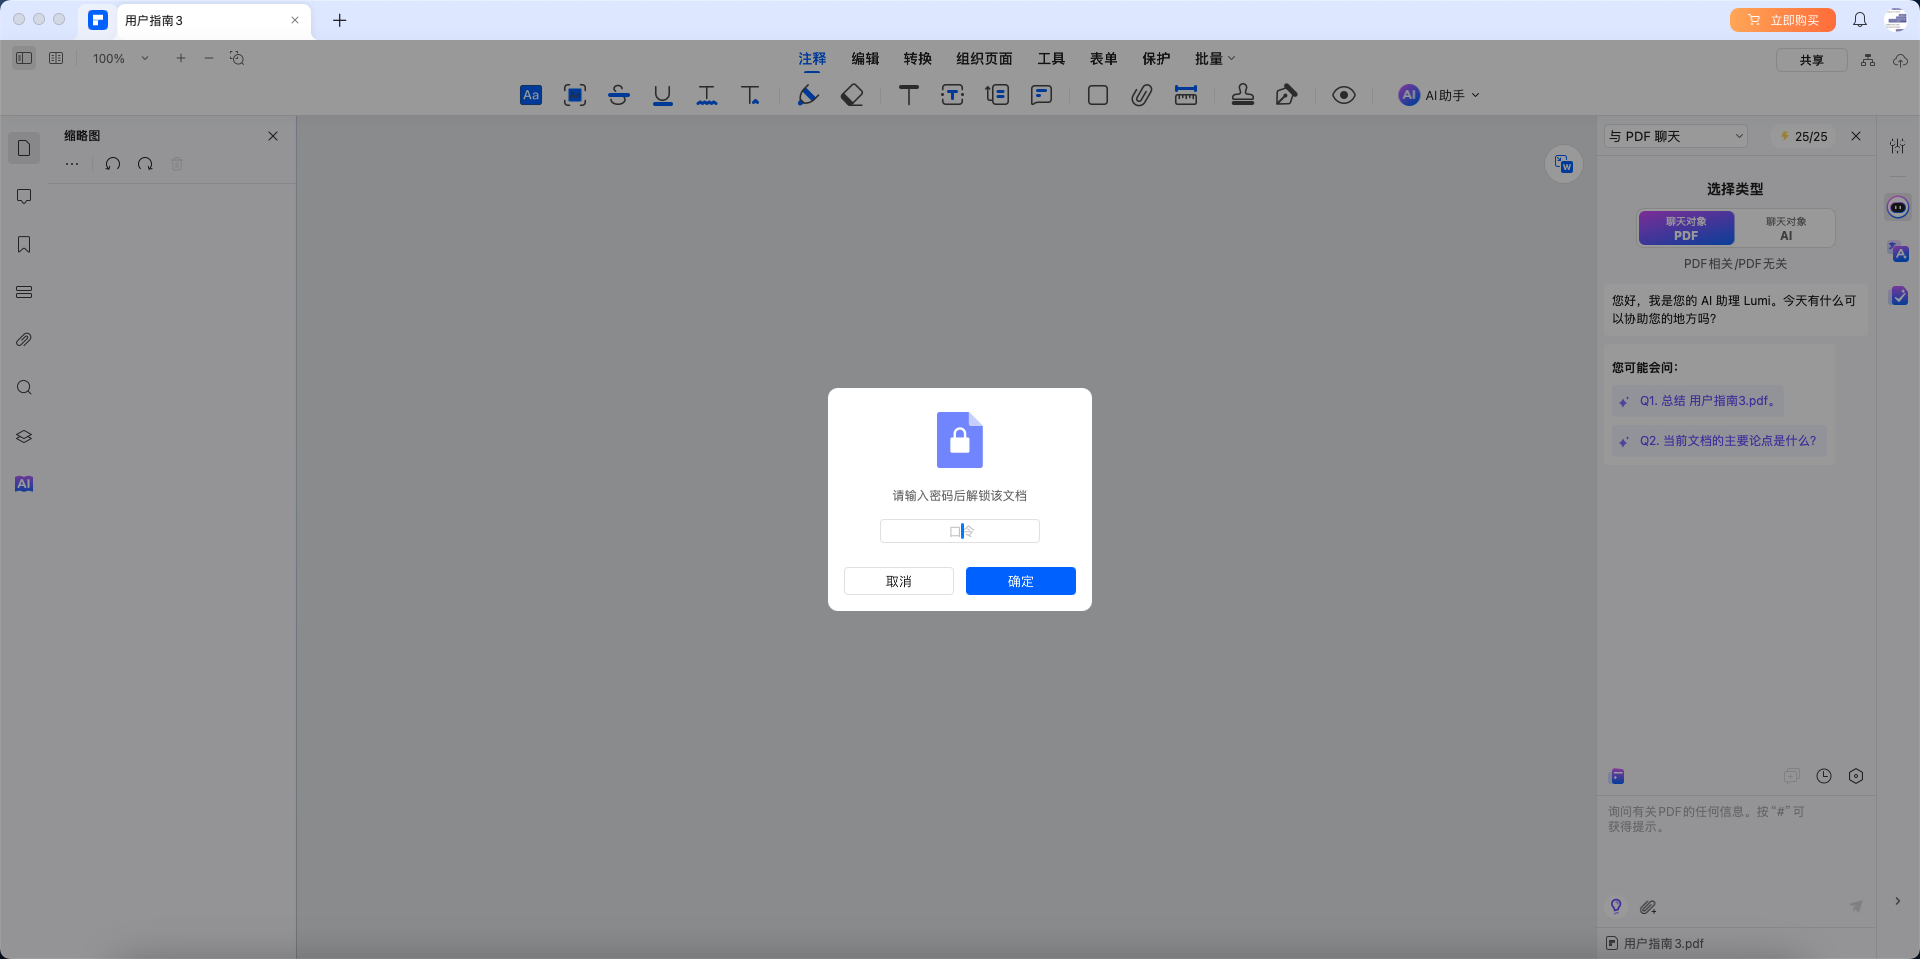Click the attachment paperclip tool in toolbar
Image resolution: width=1920 pixels, height=959 pixels.
(1141, 95)
